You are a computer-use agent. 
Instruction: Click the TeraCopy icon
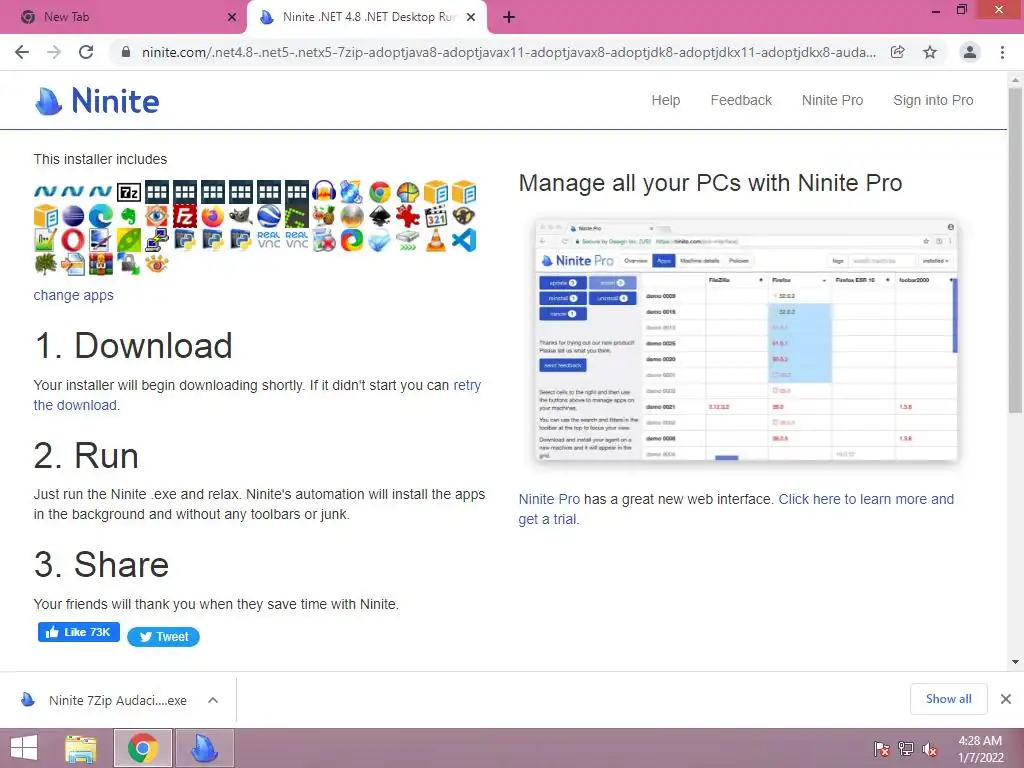[408, 240]
